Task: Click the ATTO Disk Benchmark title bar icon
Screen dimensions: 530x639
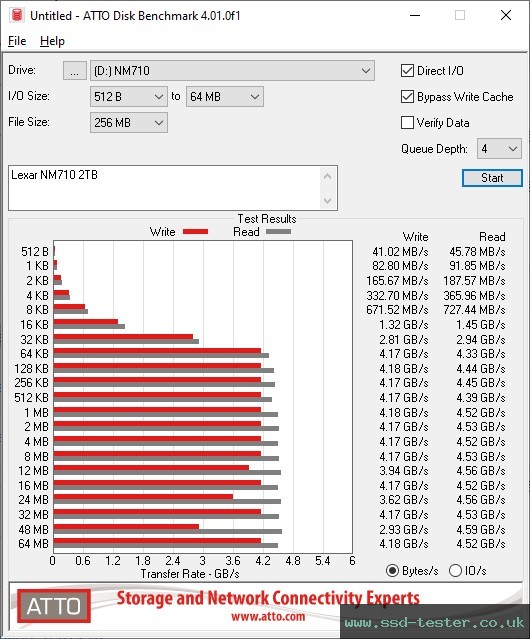Action: (17, 15)
